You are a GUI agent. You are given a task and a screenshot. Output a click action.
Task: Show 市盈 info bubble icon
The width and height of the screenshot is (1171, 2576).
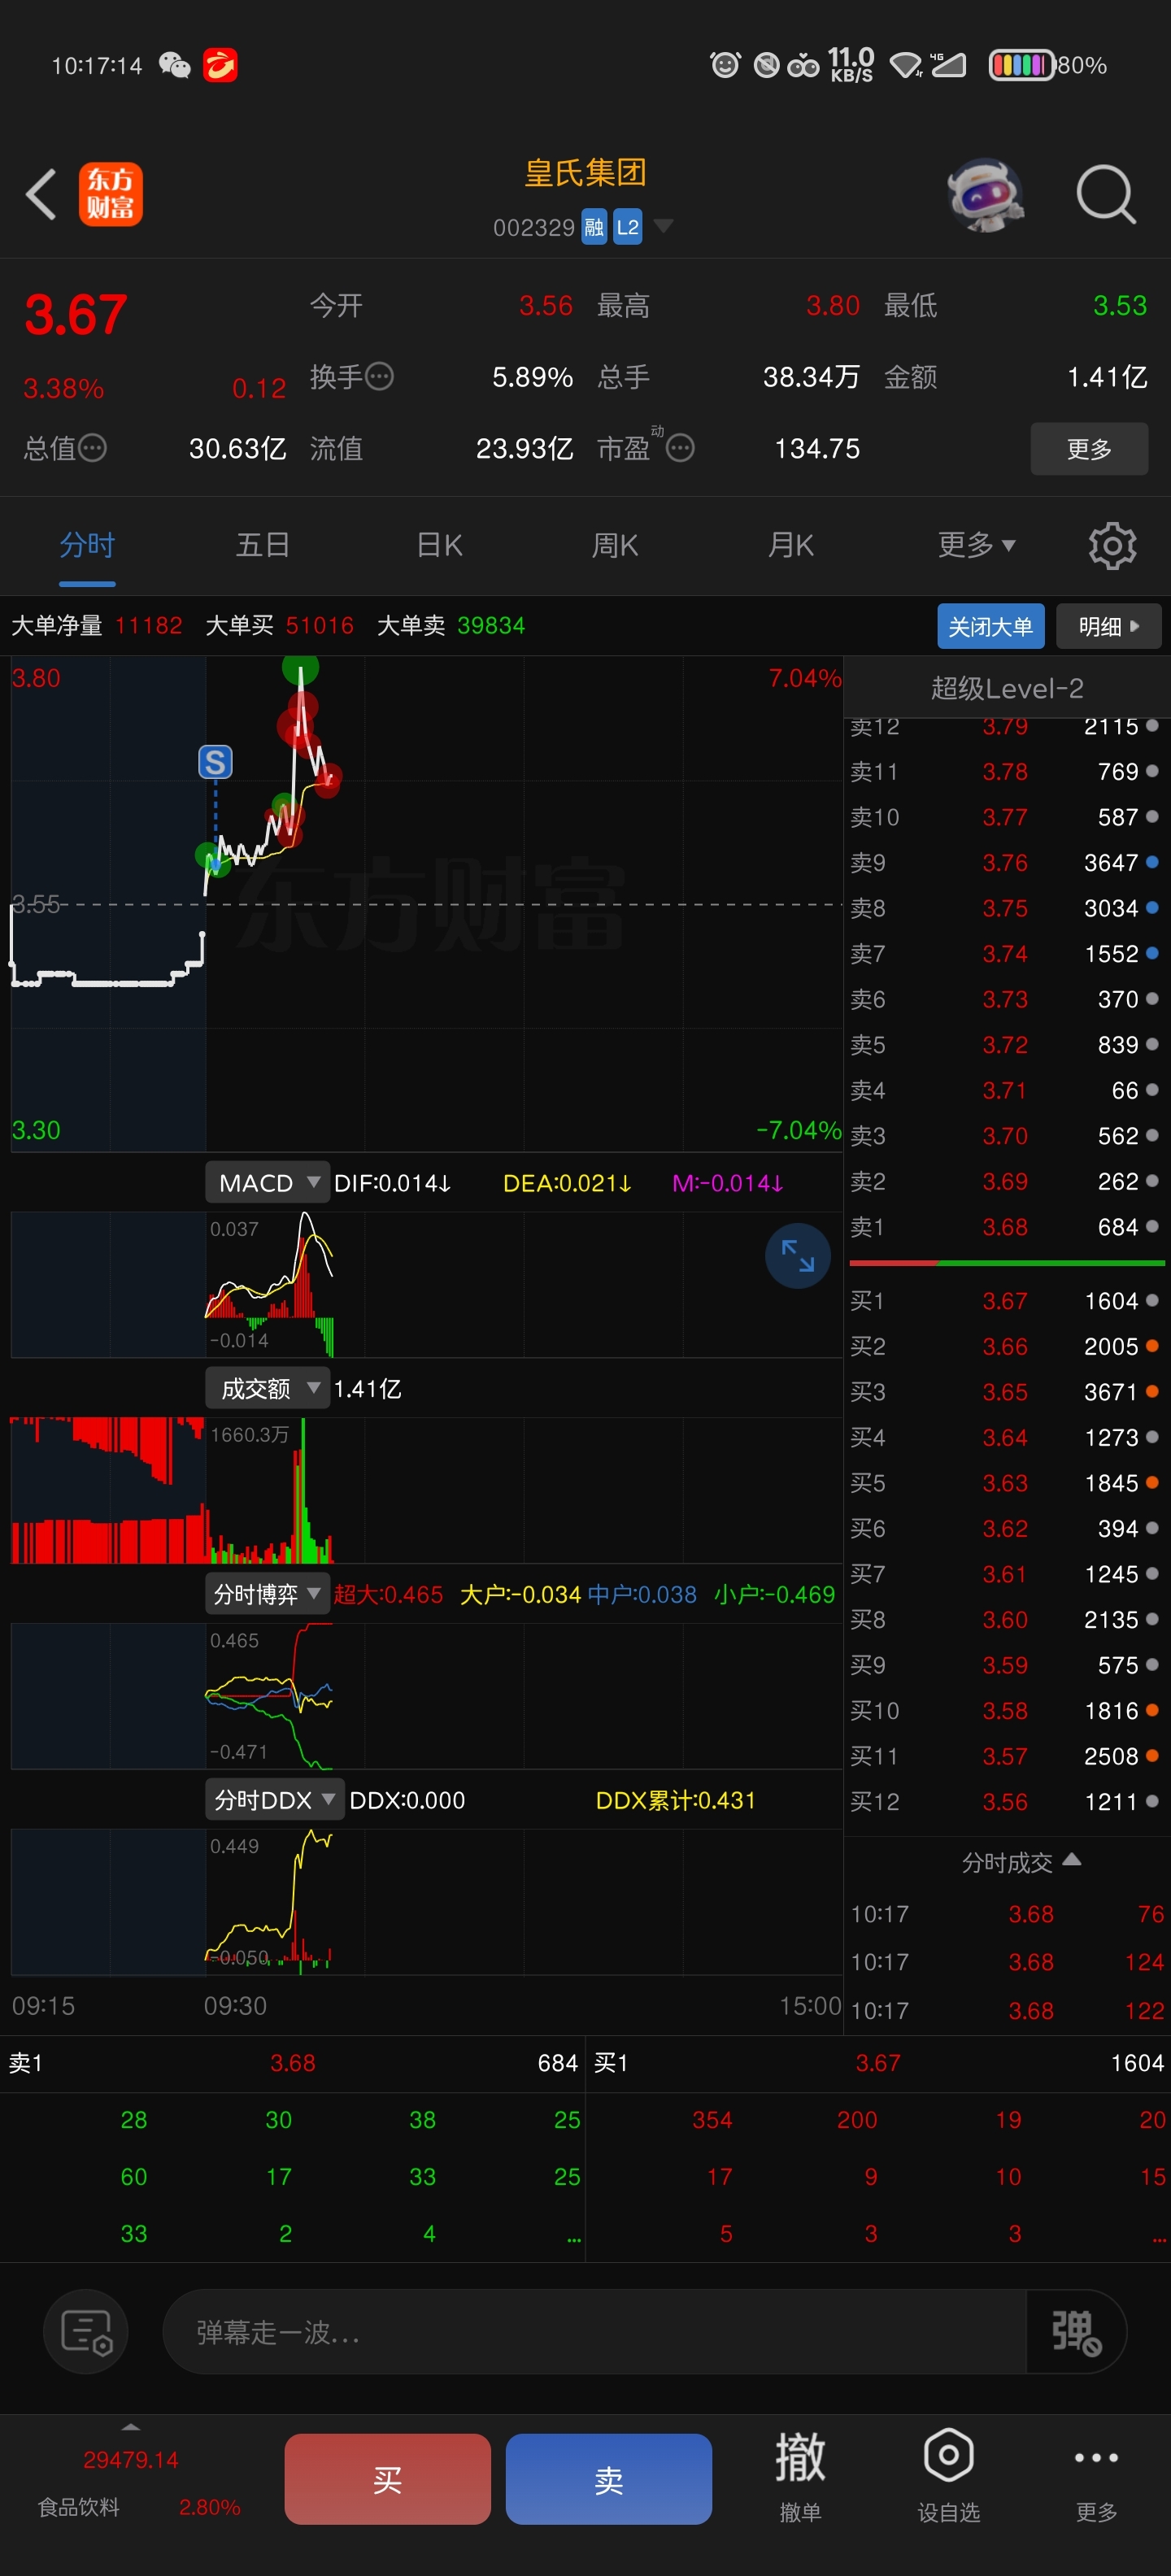[x=680, y=448]
